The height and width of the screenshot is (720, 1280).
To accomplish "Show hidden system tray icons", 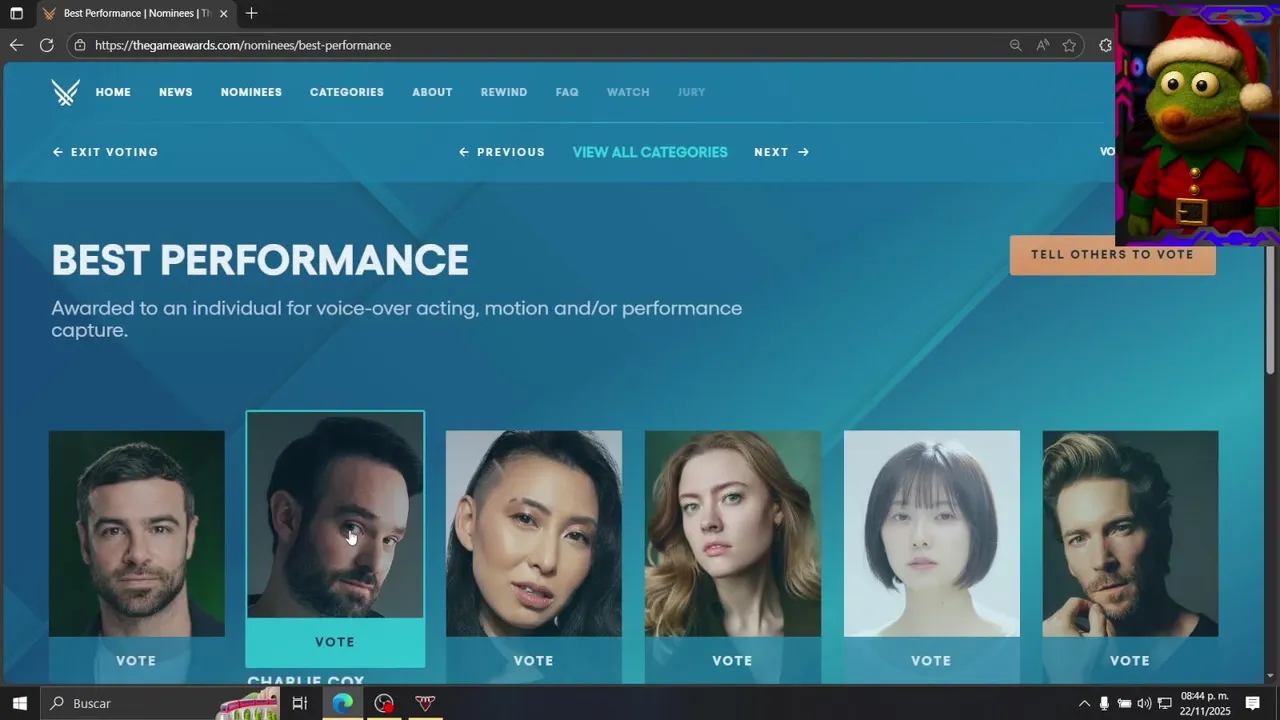I will [1084, 703].
